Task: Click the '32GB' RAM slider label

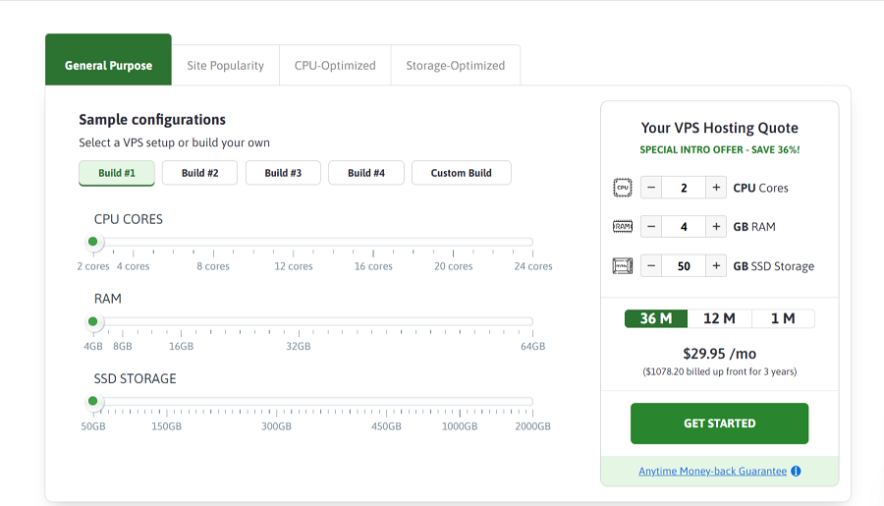Action: [298, 346]
